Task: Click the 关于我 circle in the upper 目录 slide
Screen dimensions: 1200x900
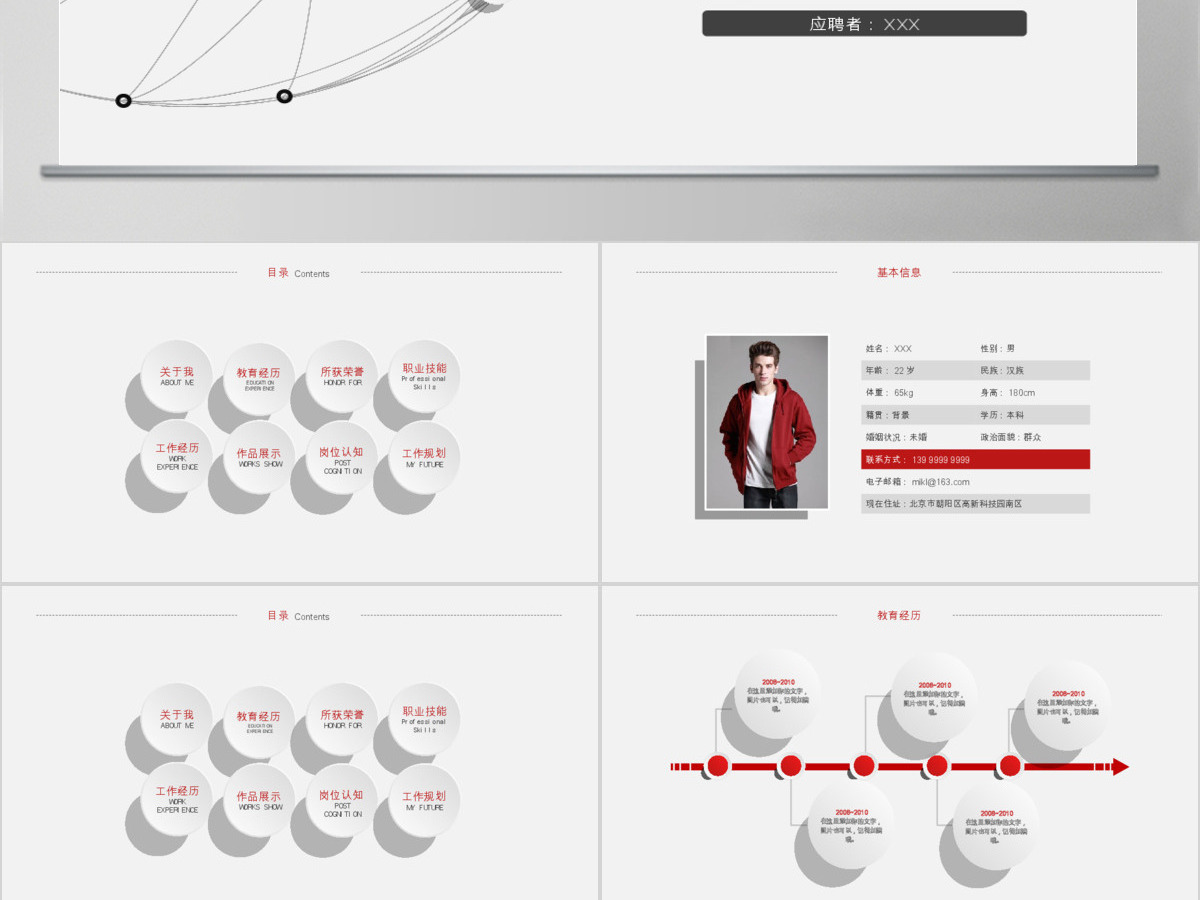Action: point(176,376)
